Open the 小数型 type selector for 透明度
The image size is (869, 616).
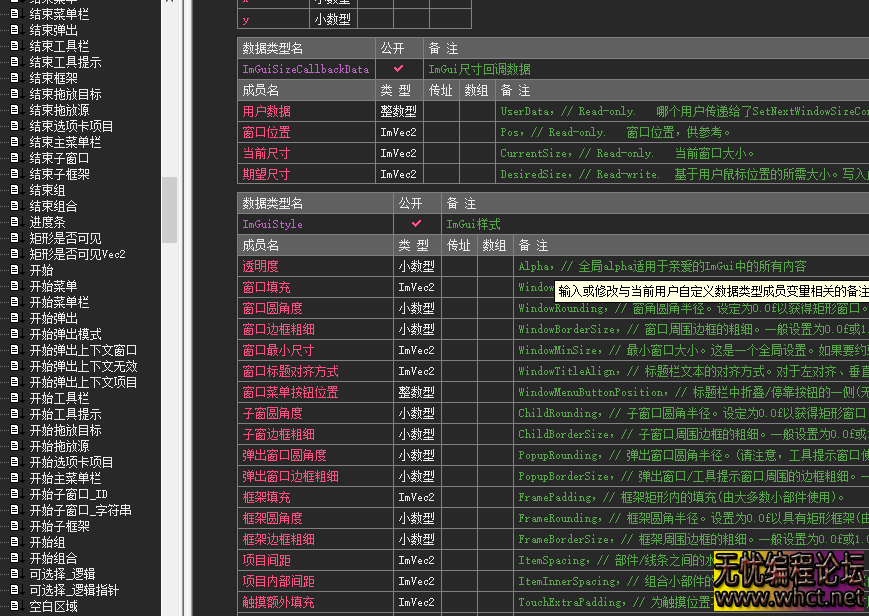416,267
